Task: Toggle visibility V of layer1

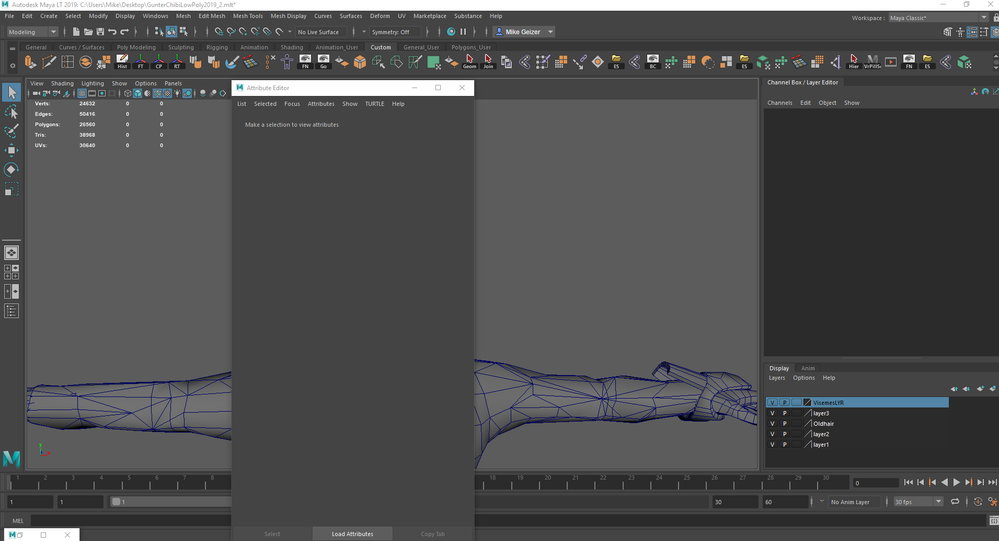Action: point(772,444)
